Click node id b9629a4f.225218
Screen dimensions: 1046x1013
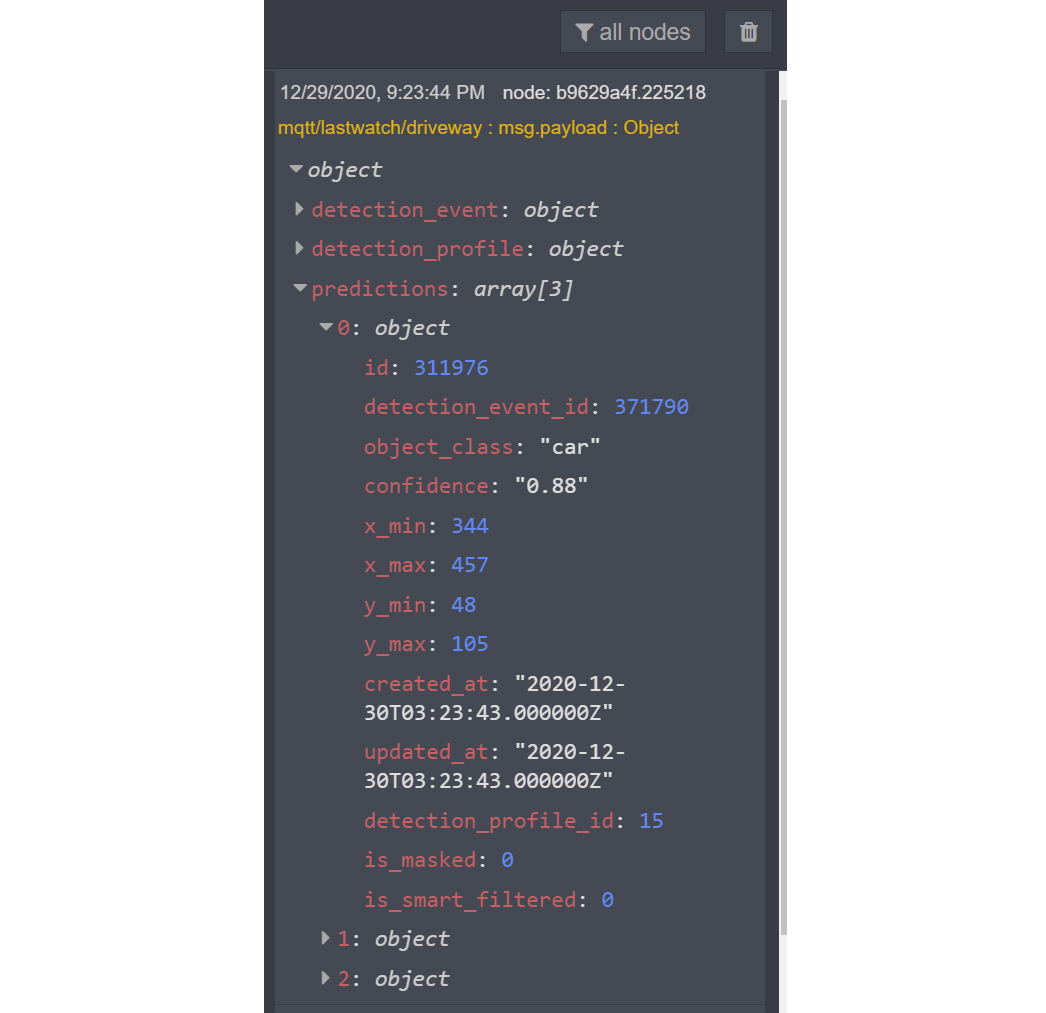[604, 92]
